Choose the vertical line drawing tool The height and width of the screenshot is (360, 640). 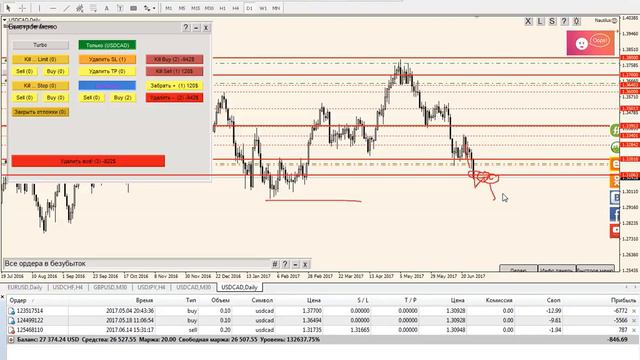point(39,8)
